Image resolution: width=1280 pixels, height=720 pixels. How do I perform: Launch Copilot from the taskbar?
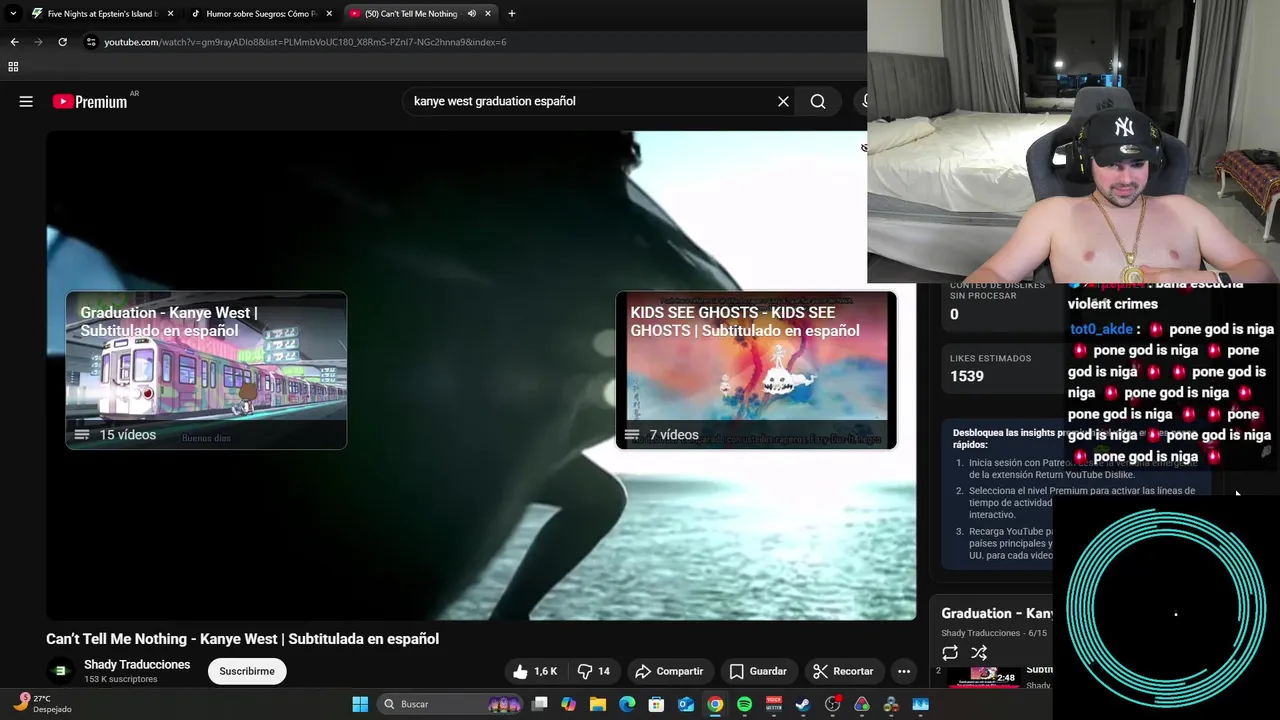coord(569,704)
